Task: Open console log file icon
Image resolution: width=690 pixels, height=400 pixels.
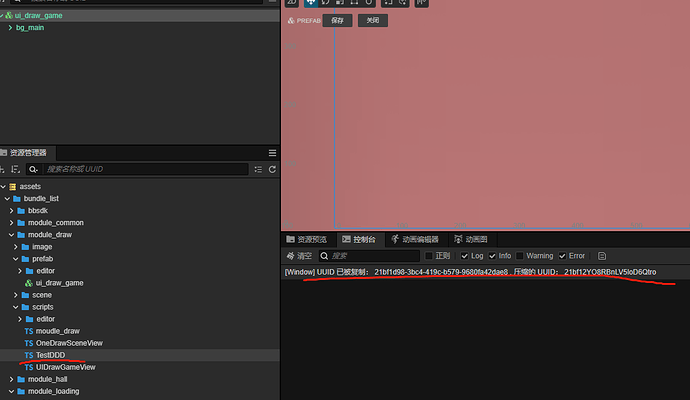Action: (602, 256)
